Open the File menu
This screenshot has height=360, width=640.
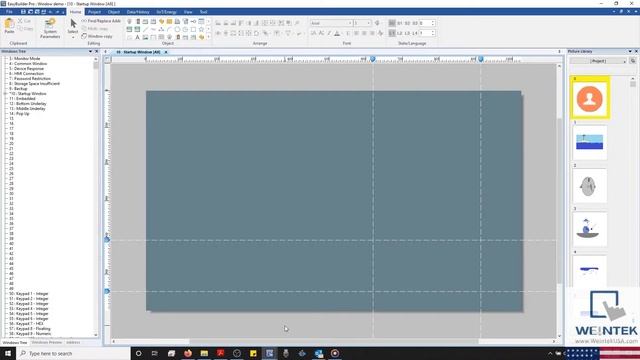(x=9, y=12)
